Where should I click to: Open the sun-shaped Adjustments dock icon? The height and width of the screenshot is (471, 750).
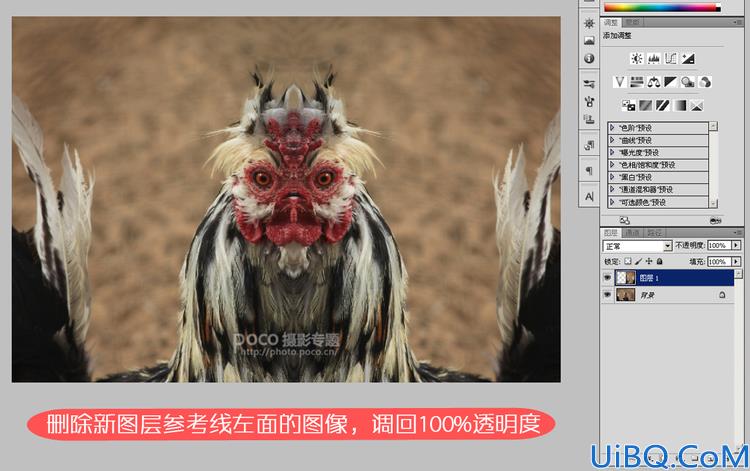pos(589,23)
